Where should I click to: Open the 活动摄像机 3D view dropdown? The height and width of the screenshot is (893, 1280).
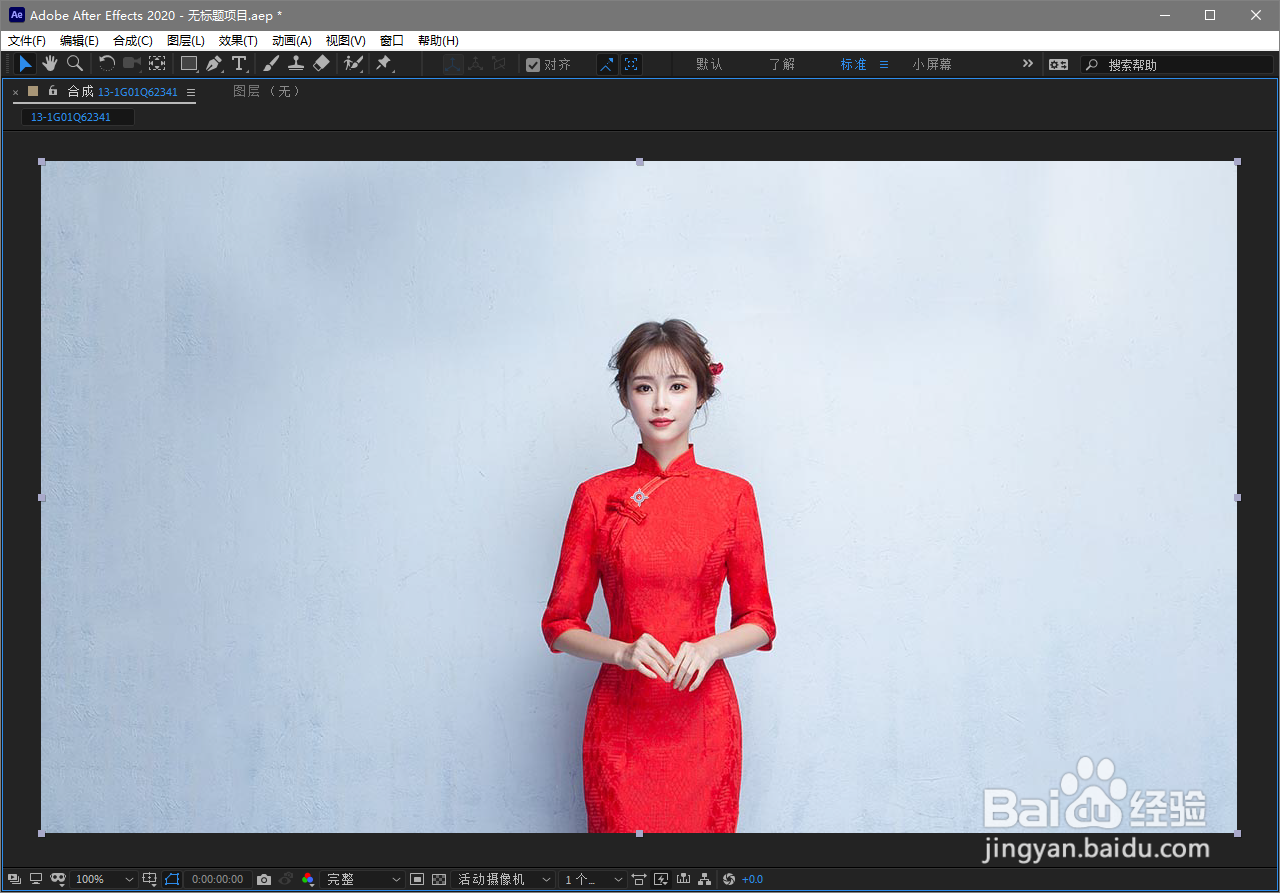pyautogui.click(x=504, y=879)
